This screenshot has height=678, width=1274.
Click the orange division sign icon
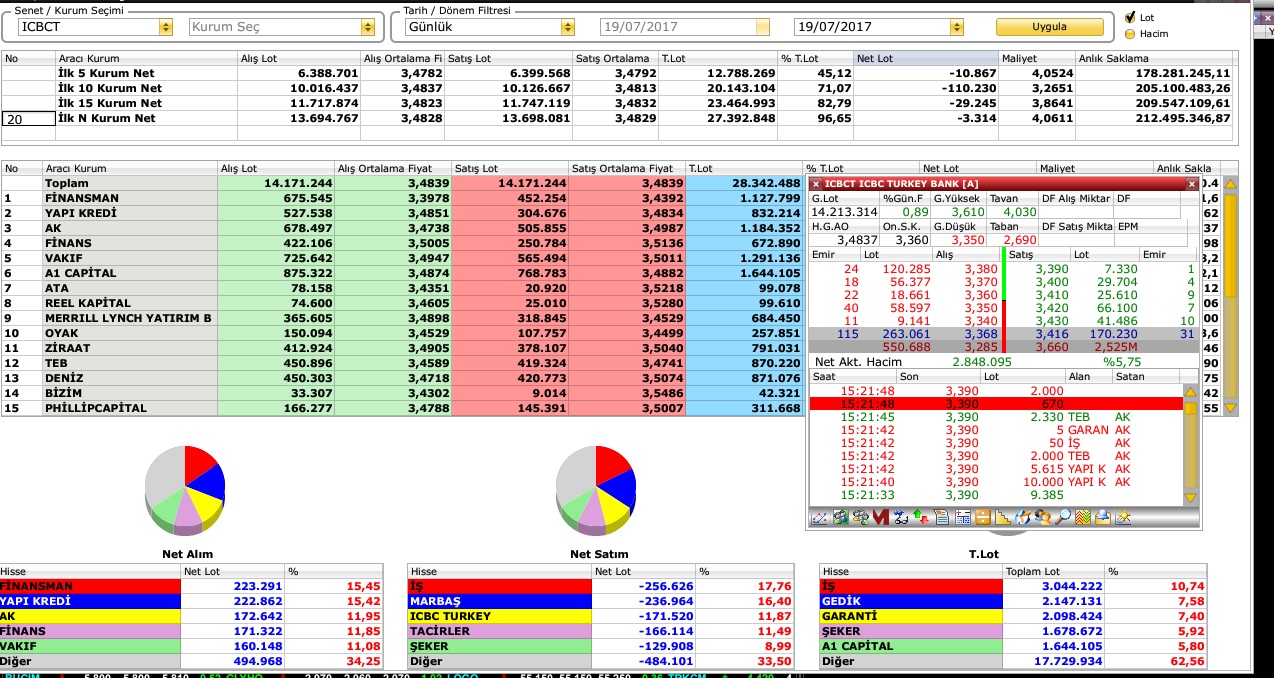pos(982,517)
